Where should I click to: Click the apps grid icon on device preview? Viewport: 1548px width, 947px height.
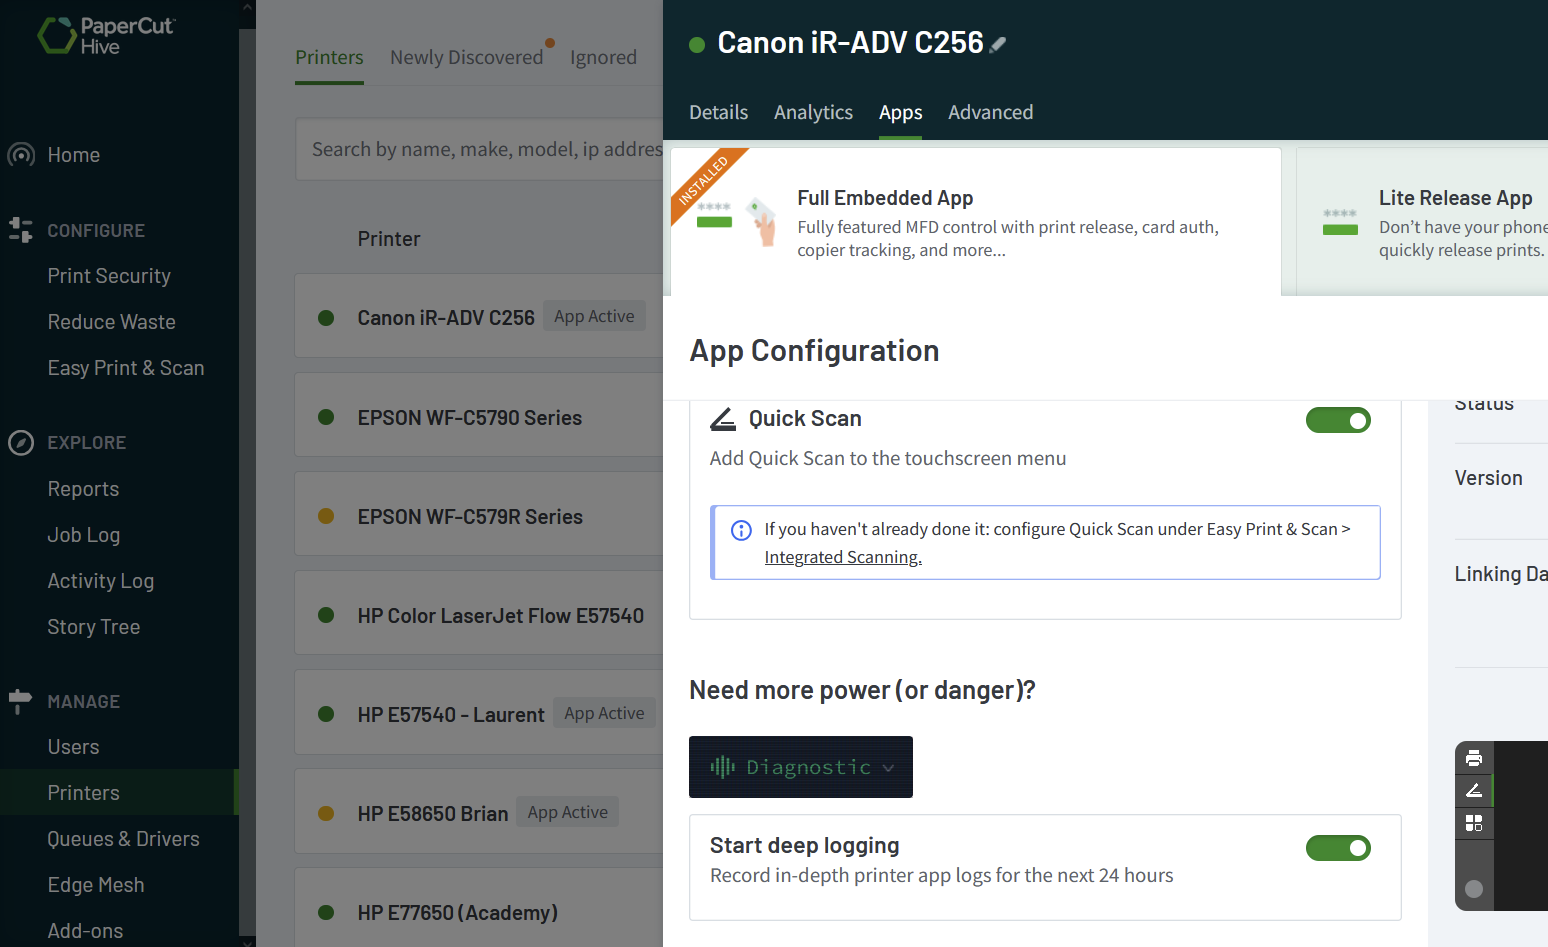tap(1474, 823)
